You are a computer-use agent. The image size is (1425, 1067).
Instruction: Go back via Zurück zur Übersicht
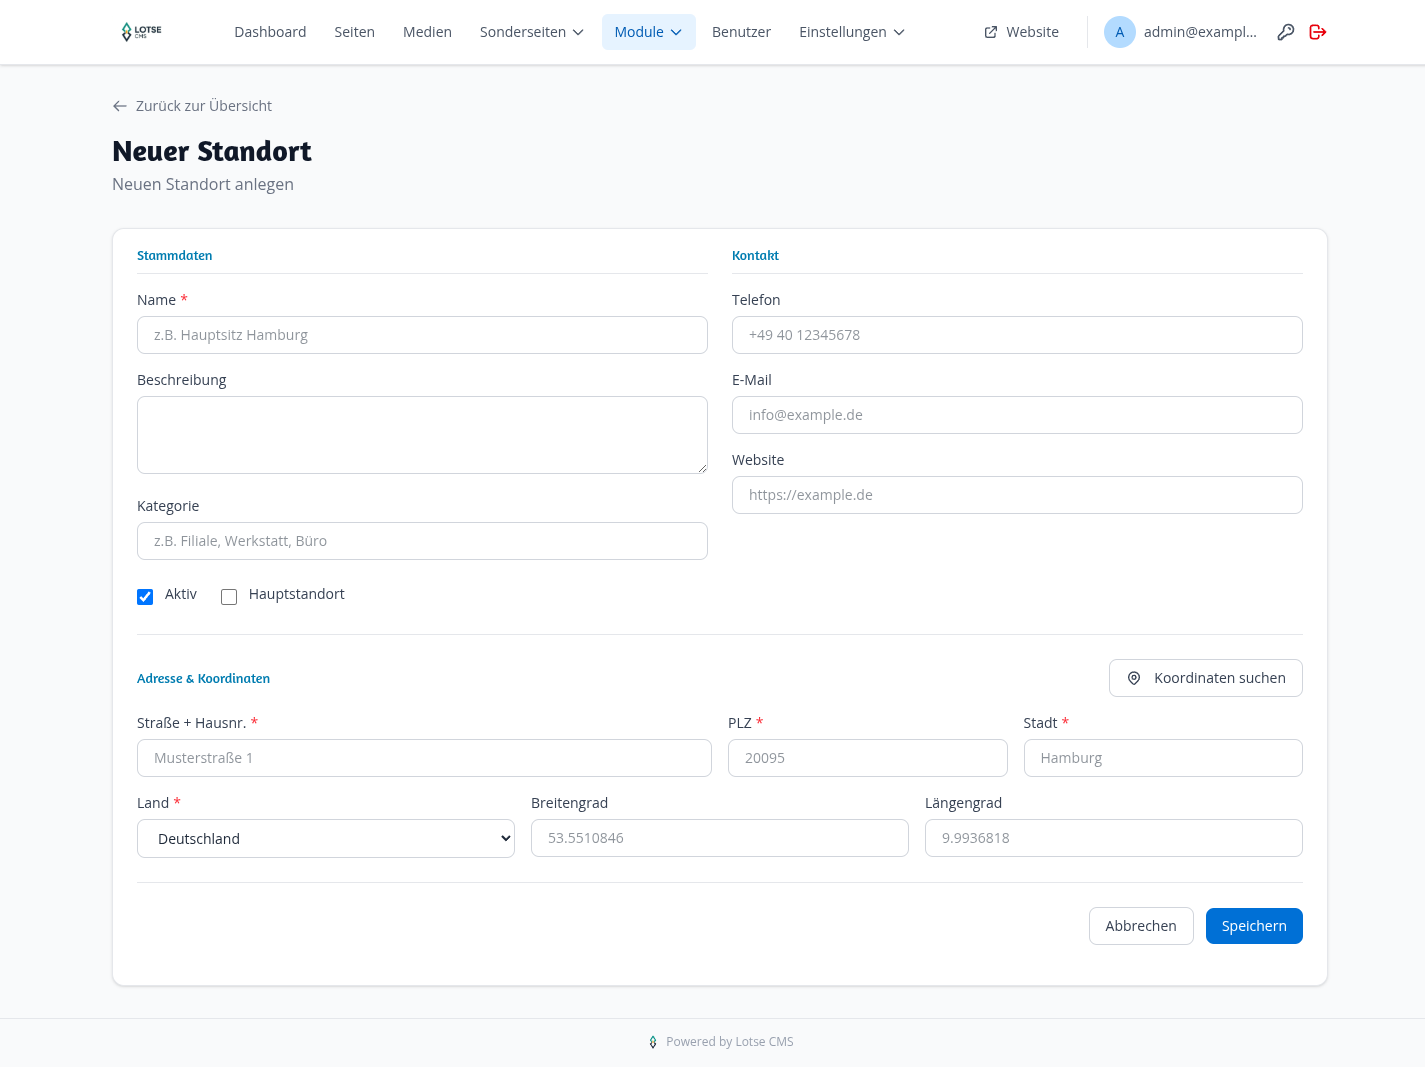(192, 106)
